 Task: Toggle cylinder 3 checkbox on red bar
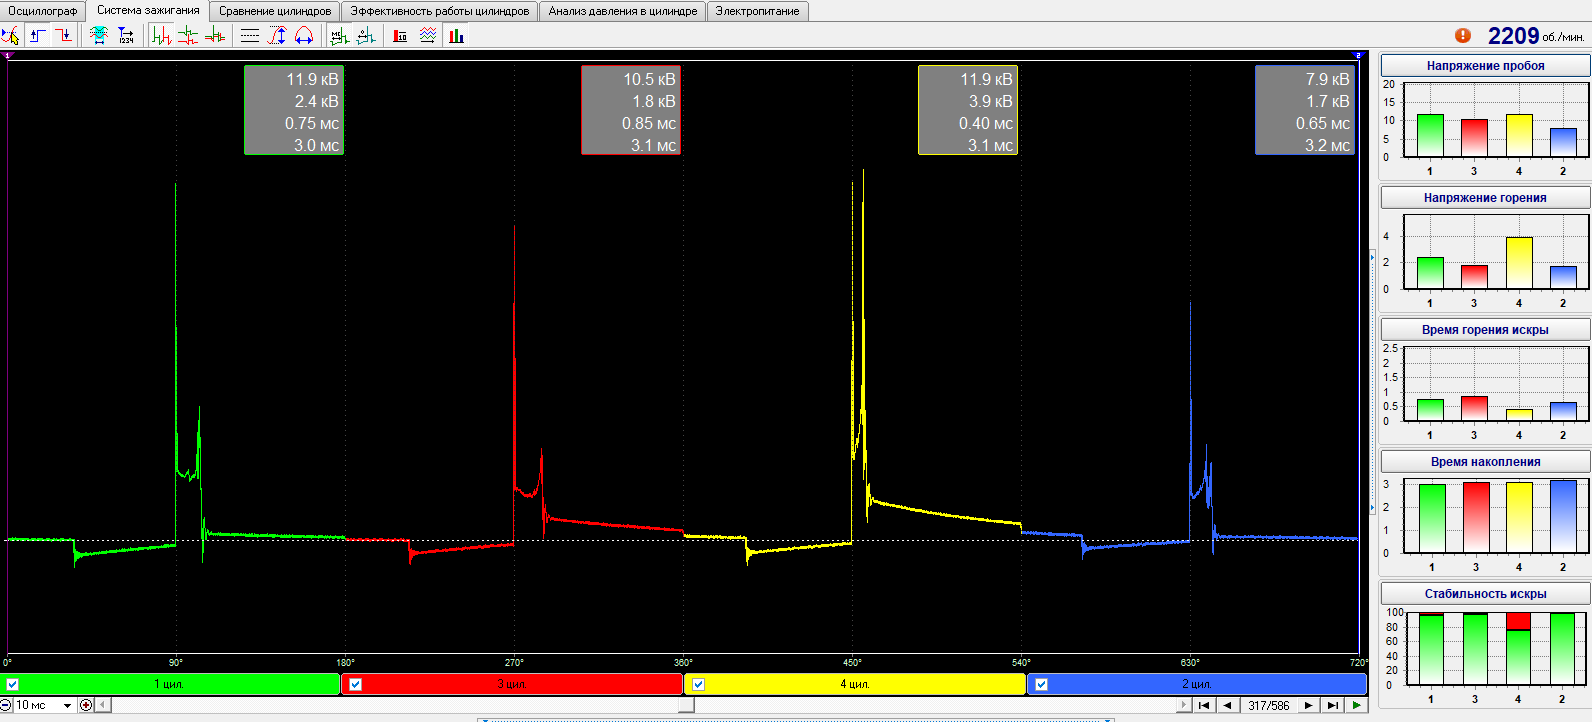click(355, 684)
